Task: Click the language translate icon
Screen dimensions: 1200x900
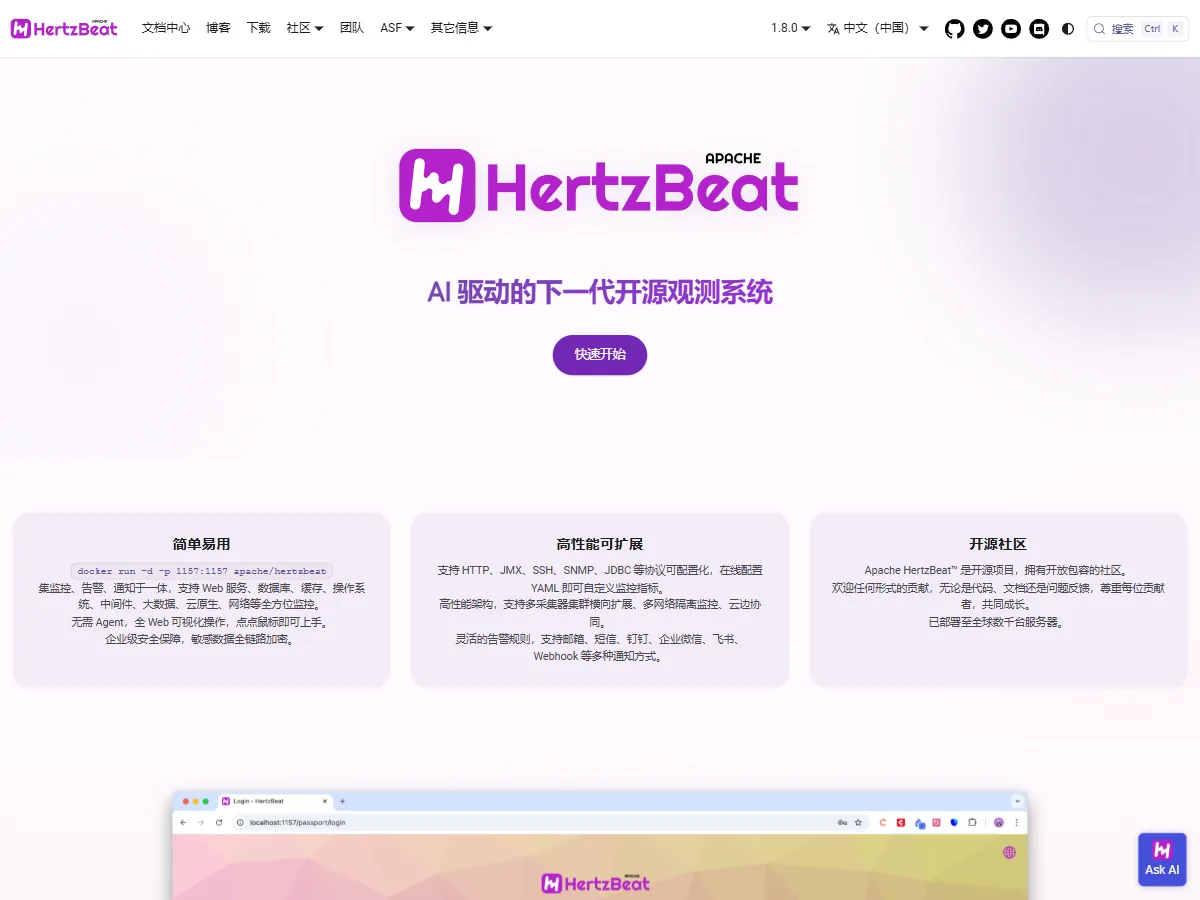Action: point(833,29)
